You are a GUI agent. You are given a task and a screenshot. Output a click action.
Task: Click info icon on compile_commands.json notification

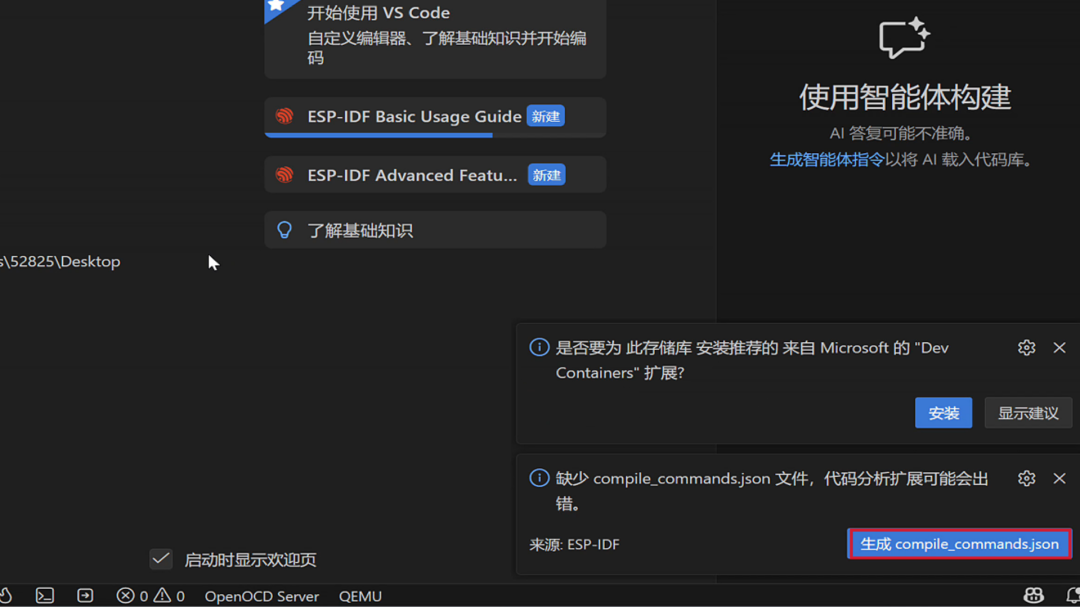coord(539,478)
